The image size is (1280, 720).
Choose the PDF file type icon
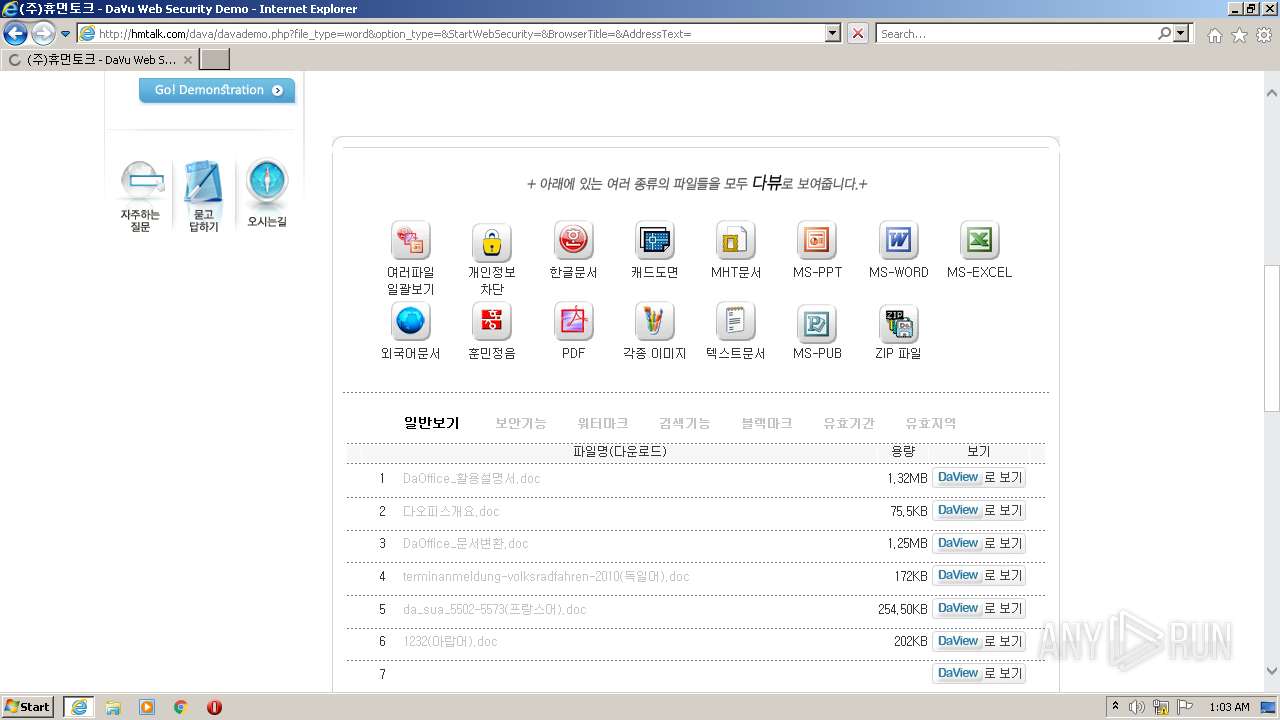(573, 322)
